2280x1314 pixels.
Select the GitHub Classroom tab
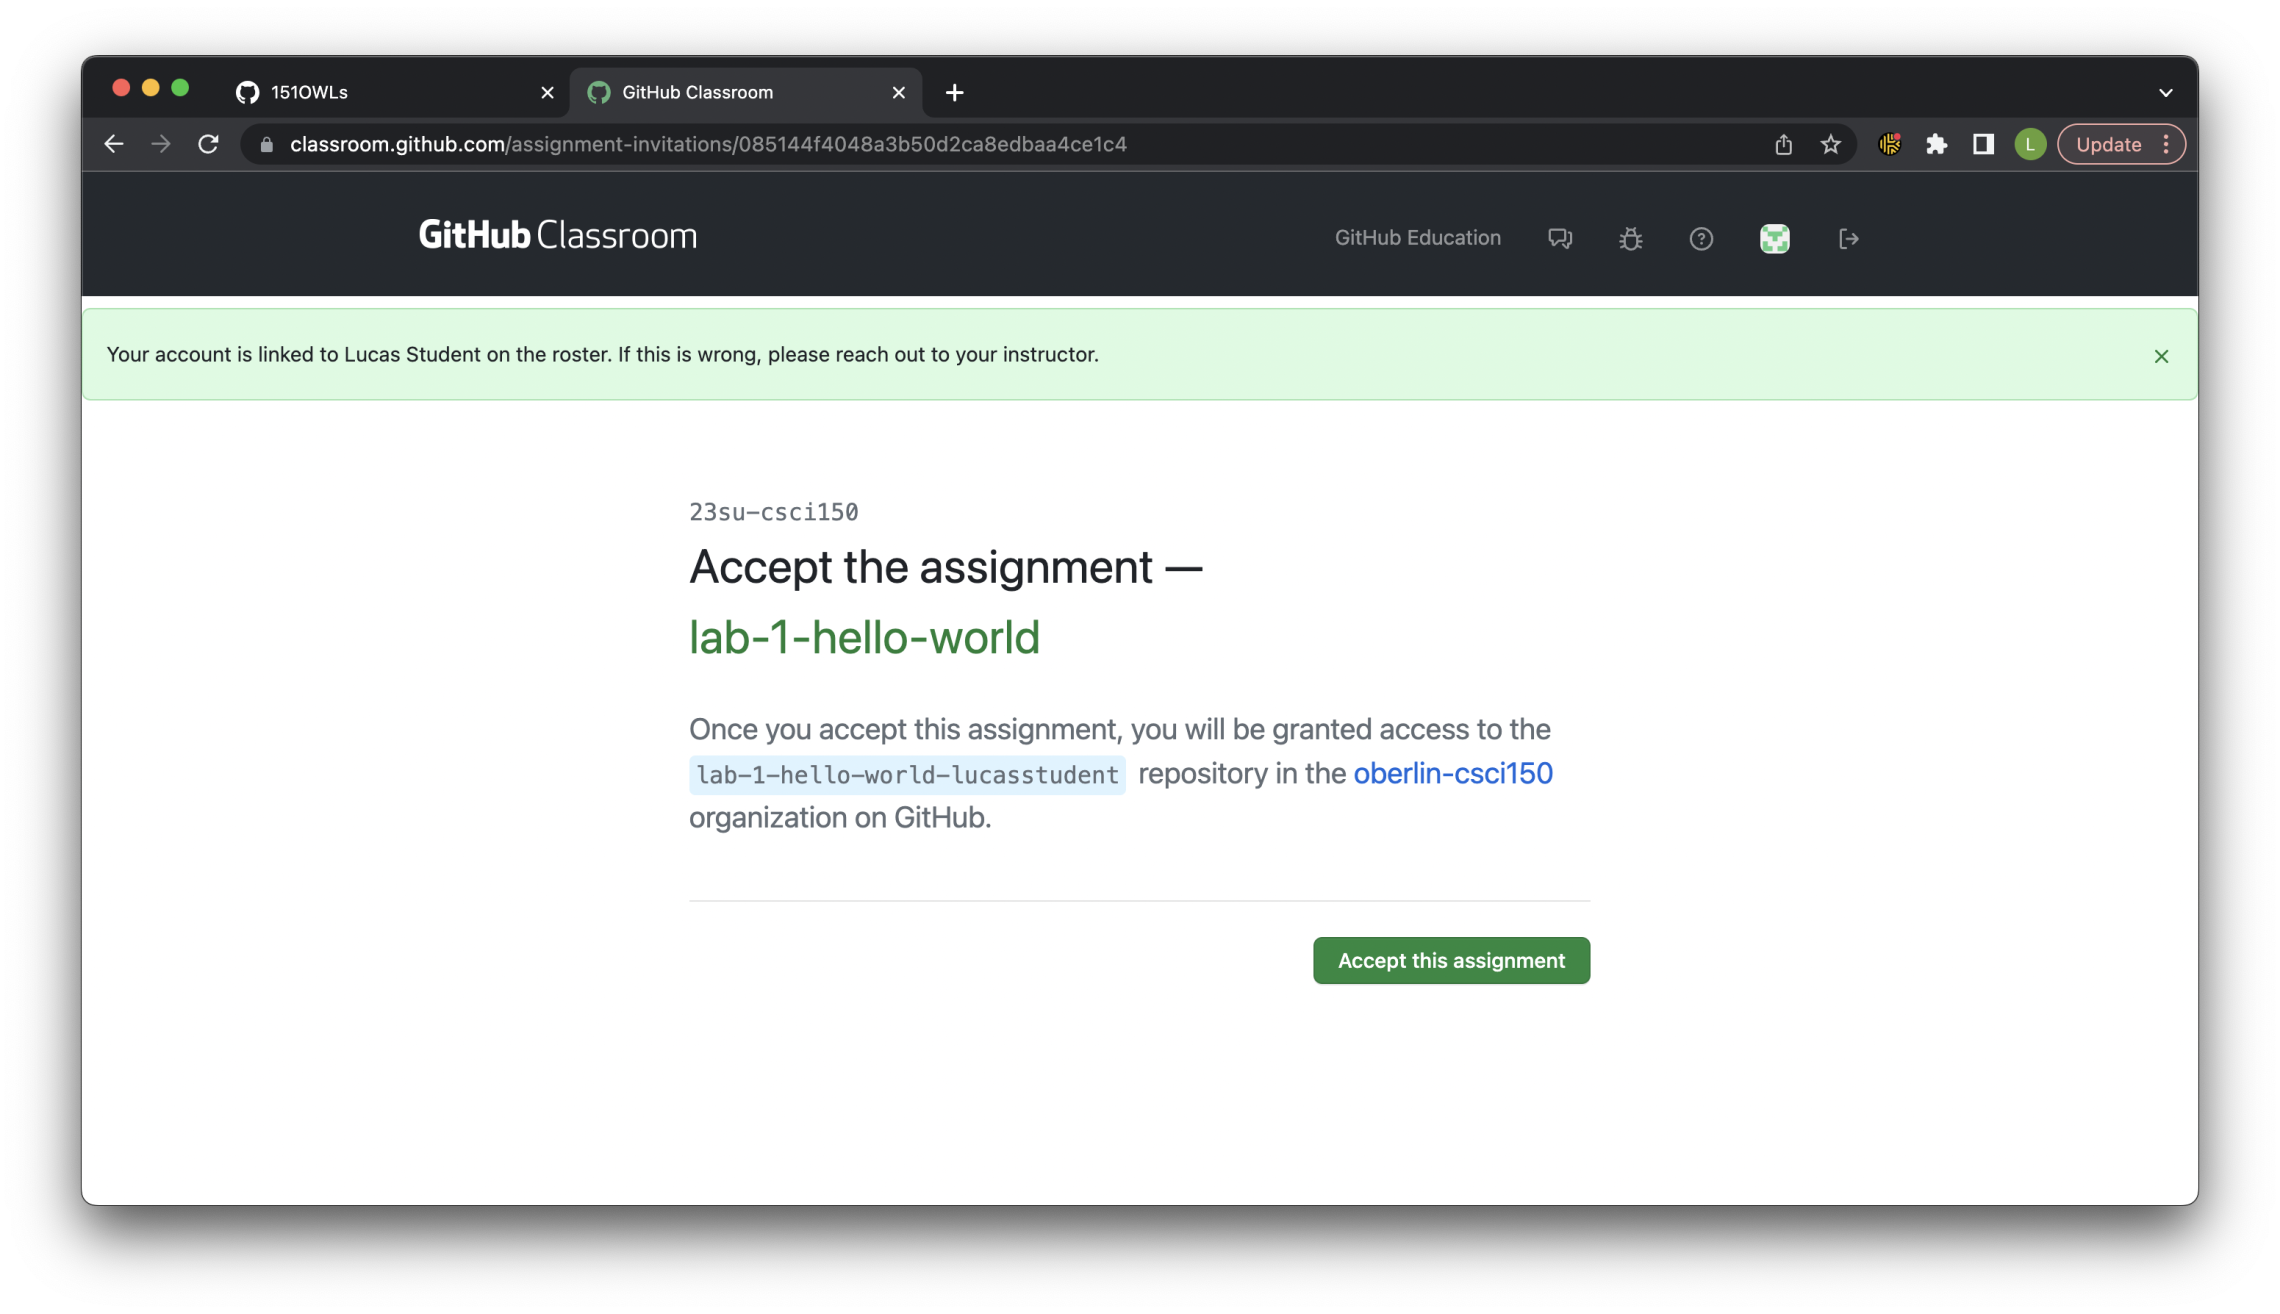click(745, 93)
